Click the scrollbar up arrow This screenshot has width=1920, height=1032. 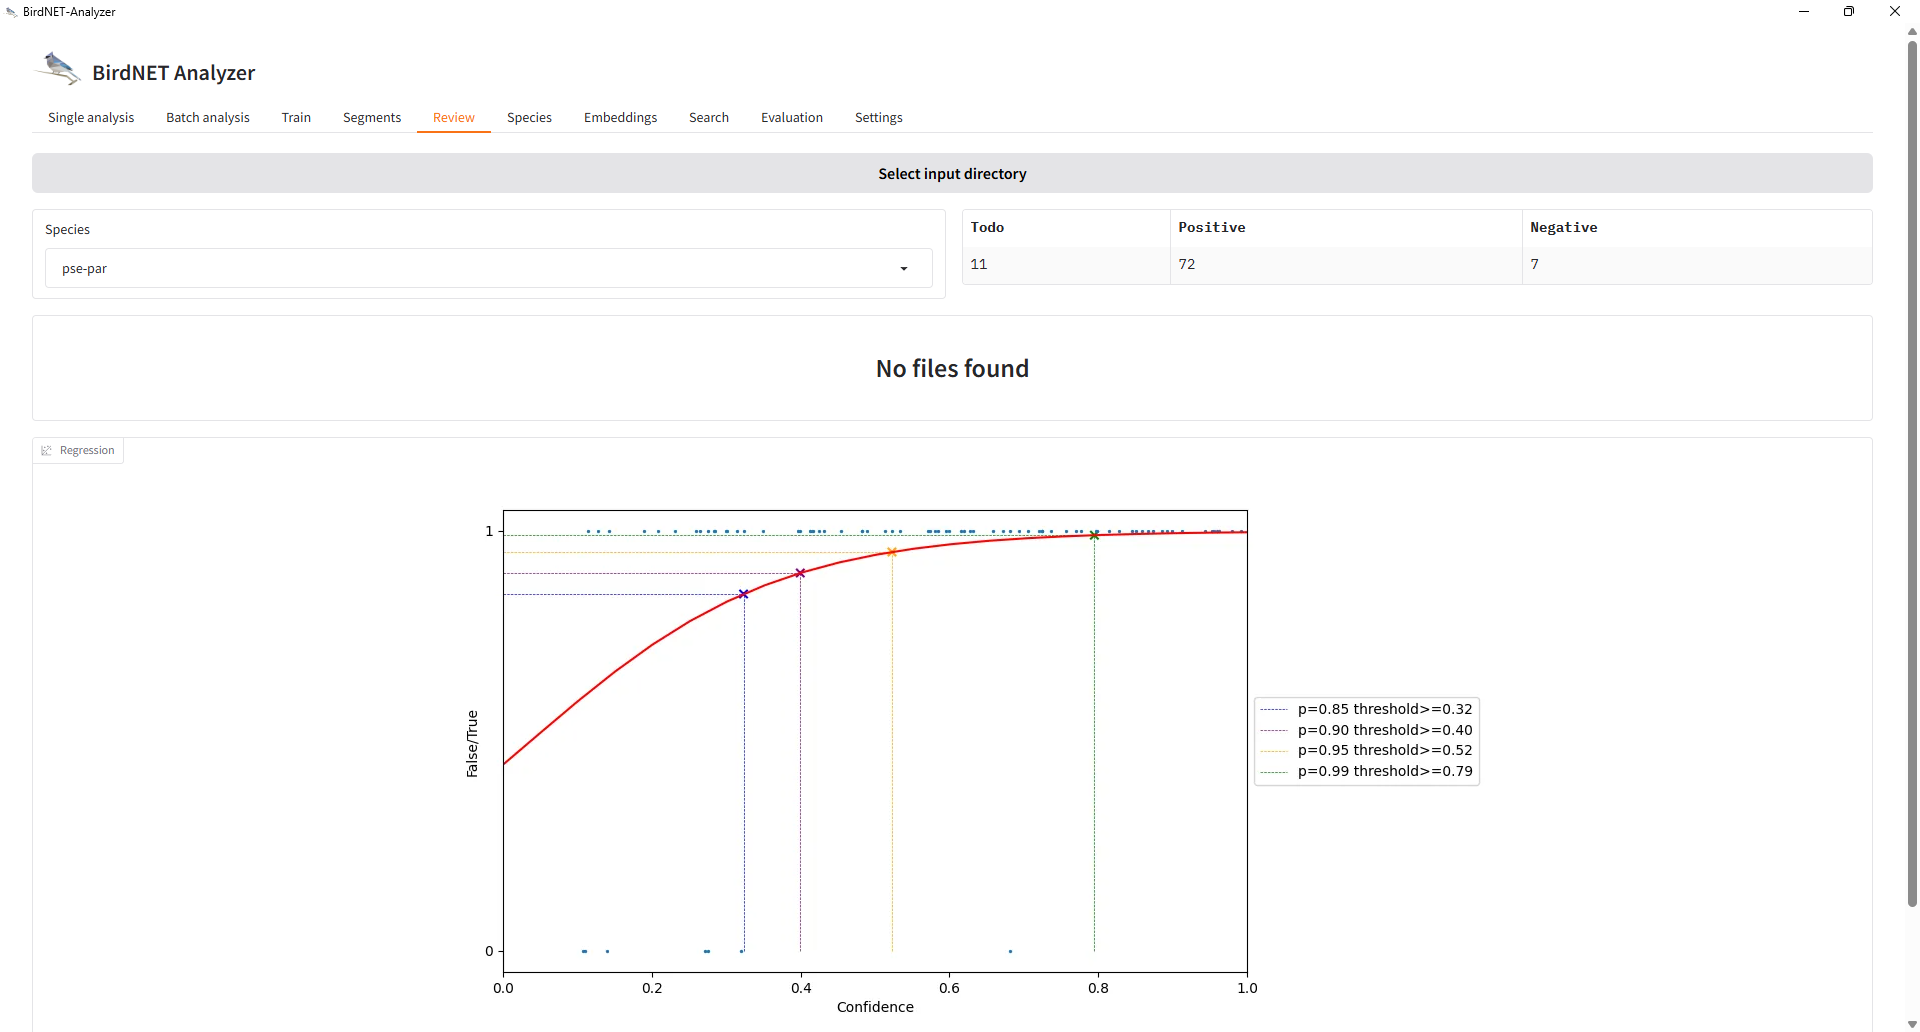click(1912, 31)
